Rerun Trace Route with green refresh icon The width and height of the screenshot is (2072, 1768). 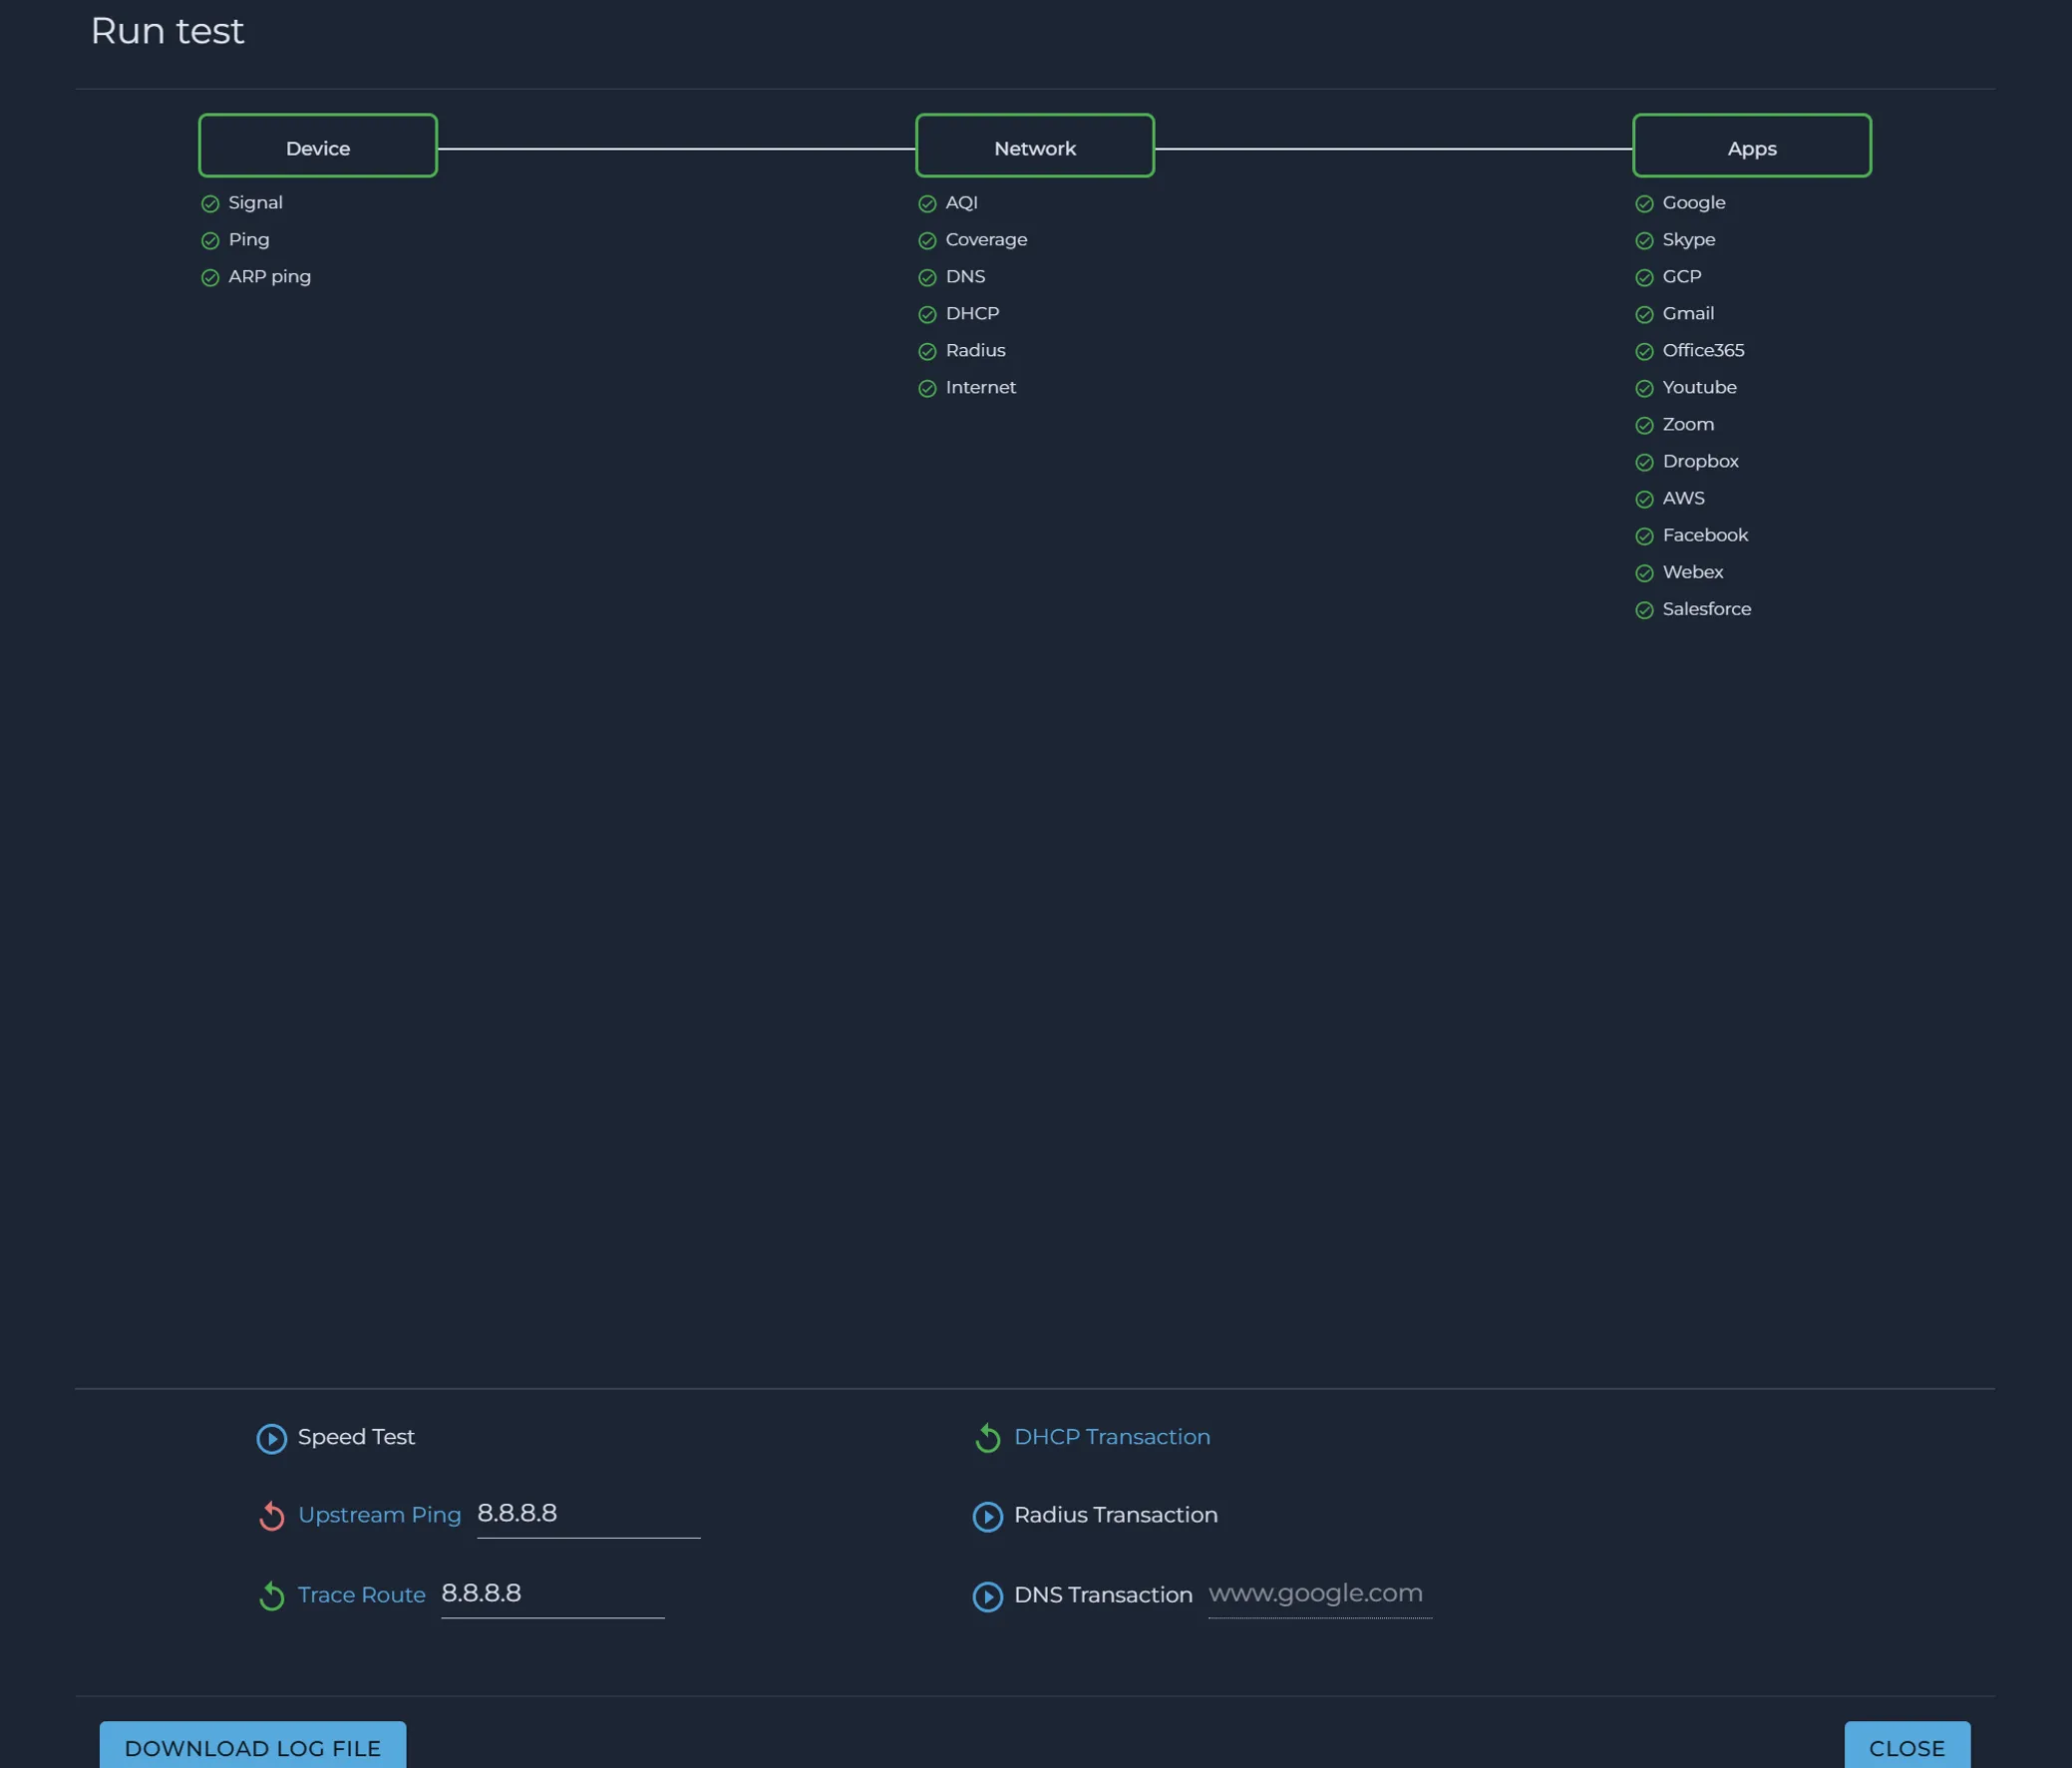pos(271,1595)
